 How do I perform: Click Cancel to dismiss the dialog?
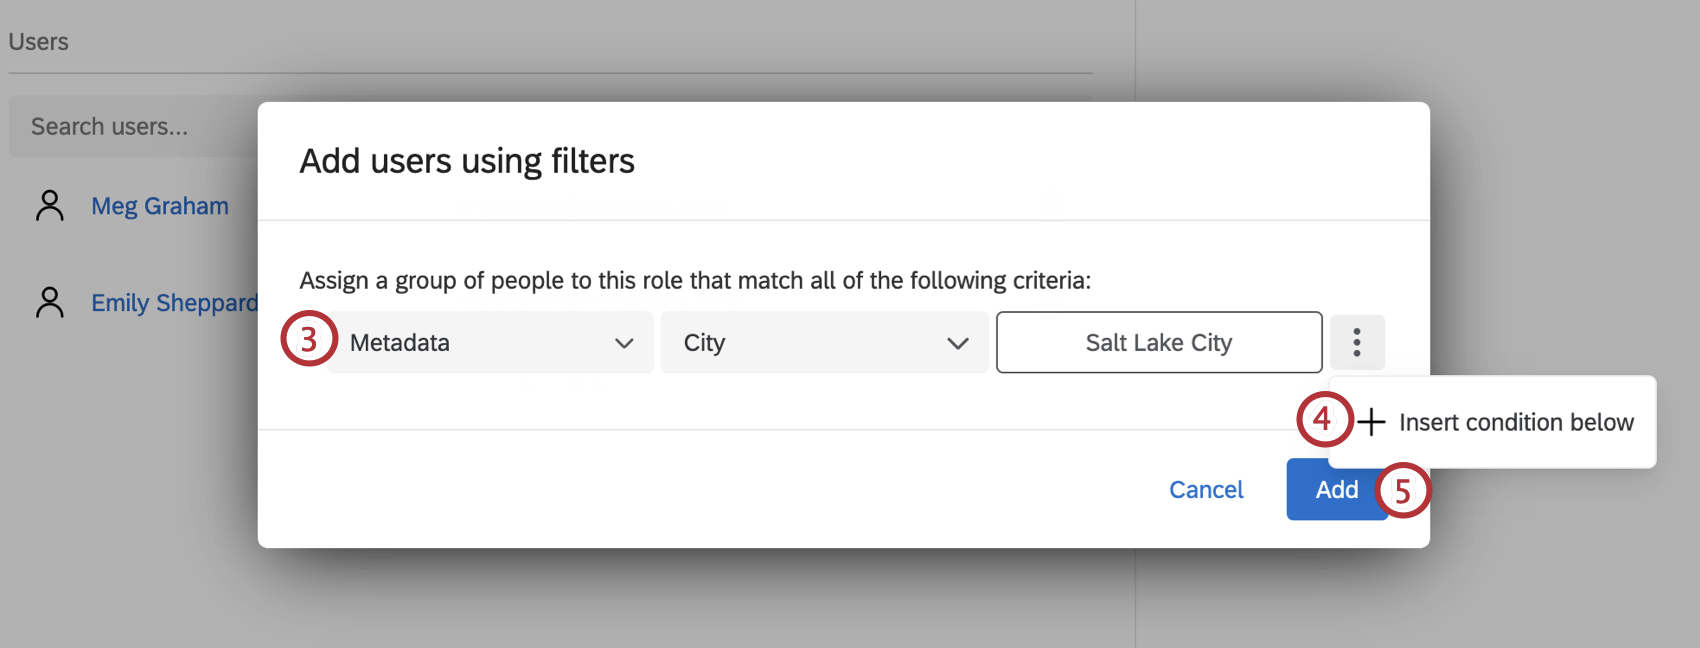click(x=1206, y=489)
